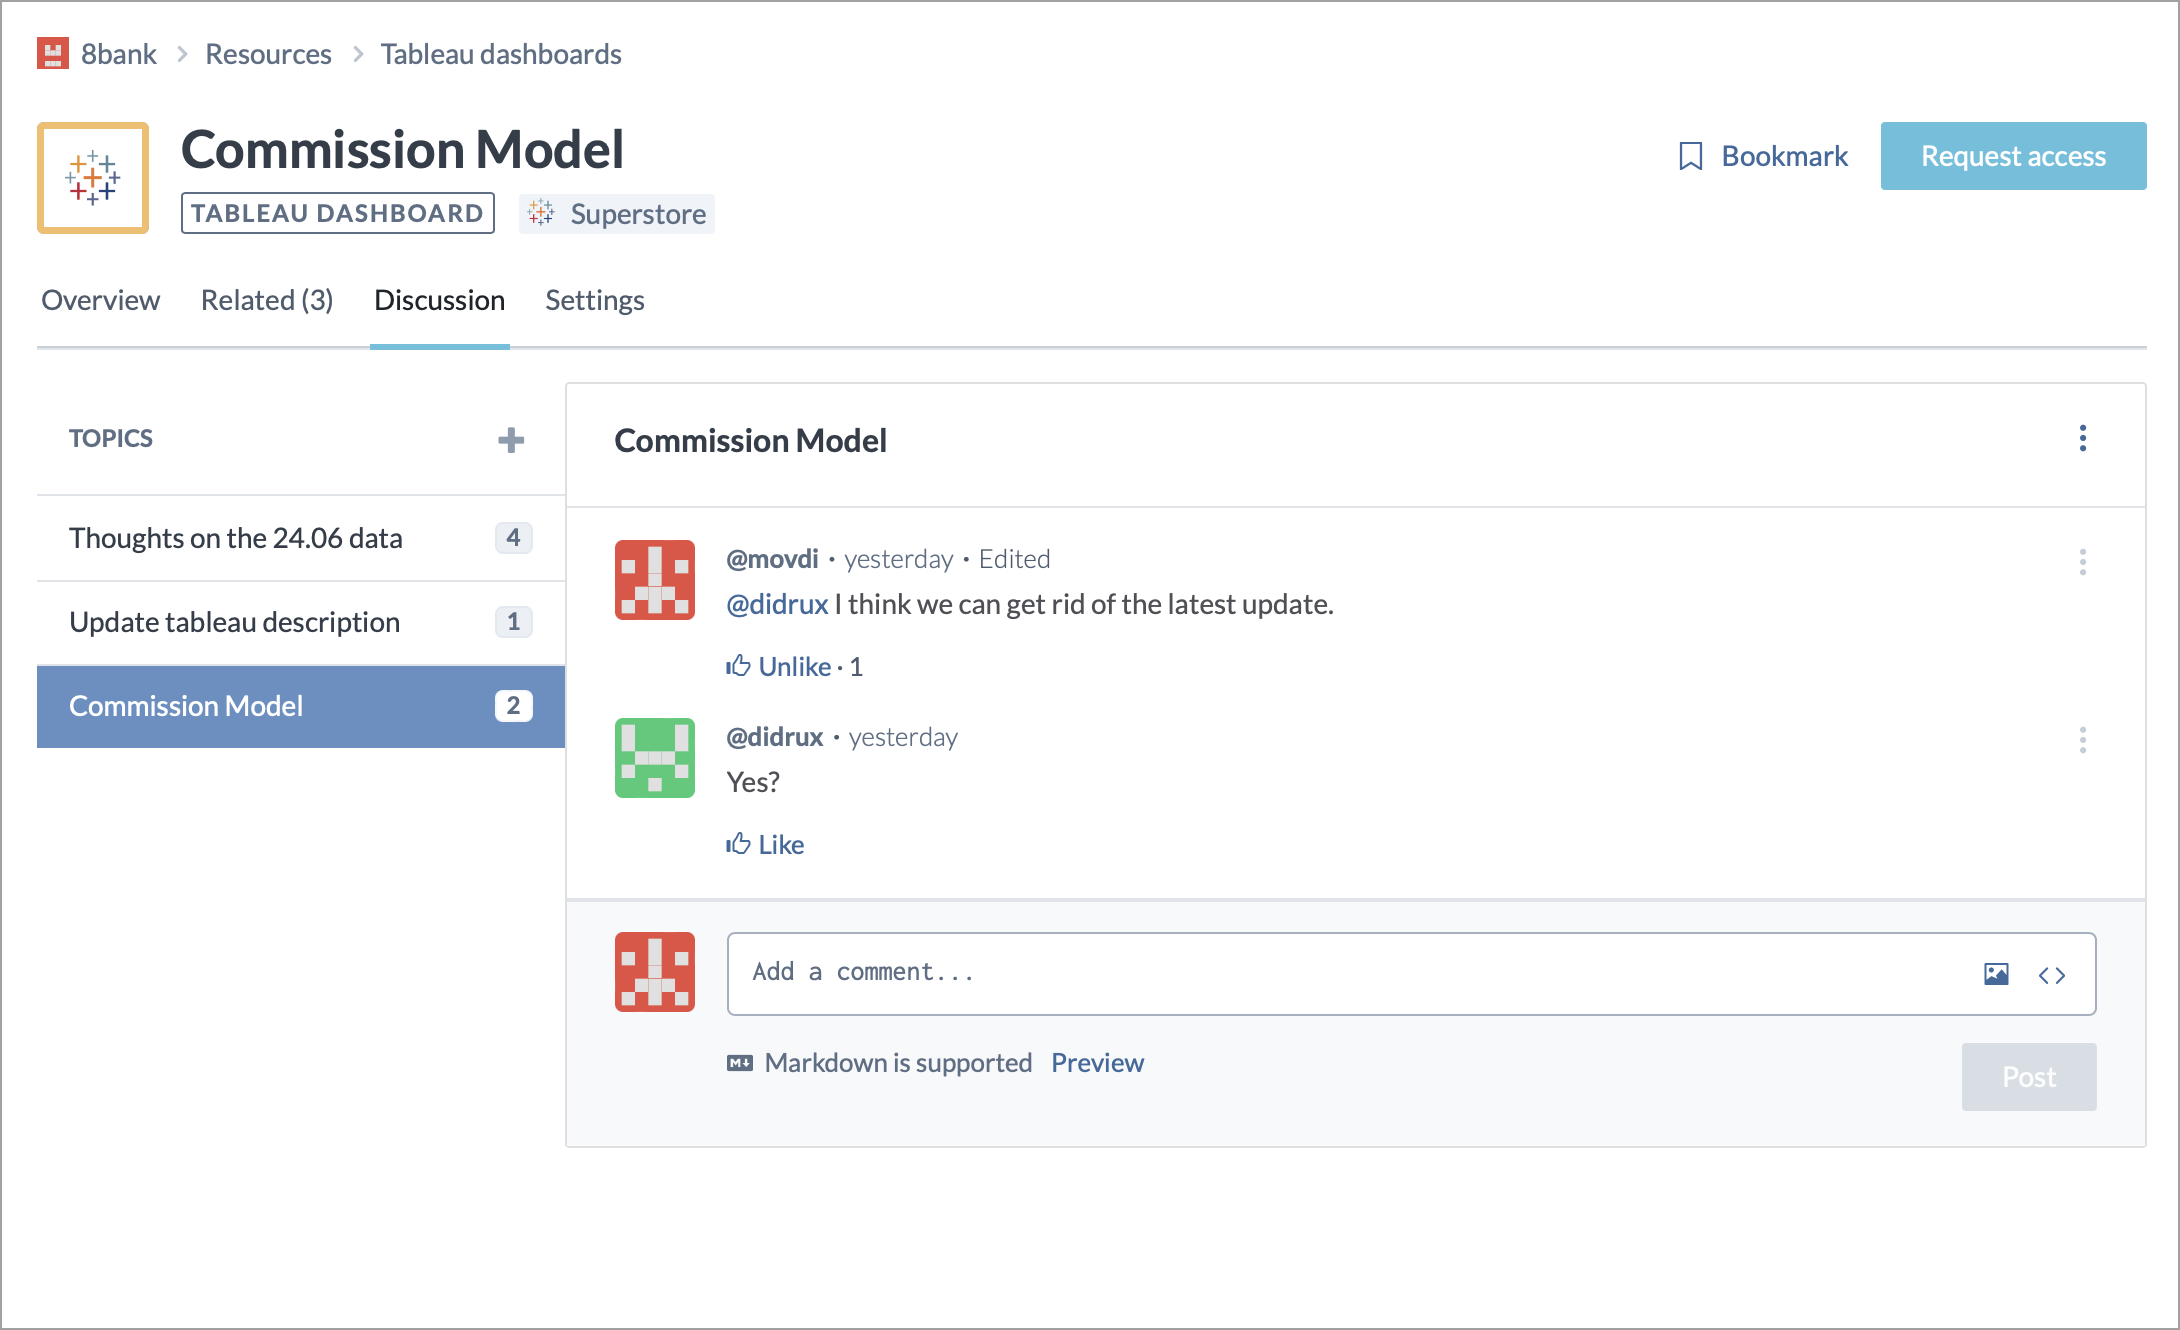Switch to the Overview tab
The image size is (2180, 1330).
click(100, 300)
